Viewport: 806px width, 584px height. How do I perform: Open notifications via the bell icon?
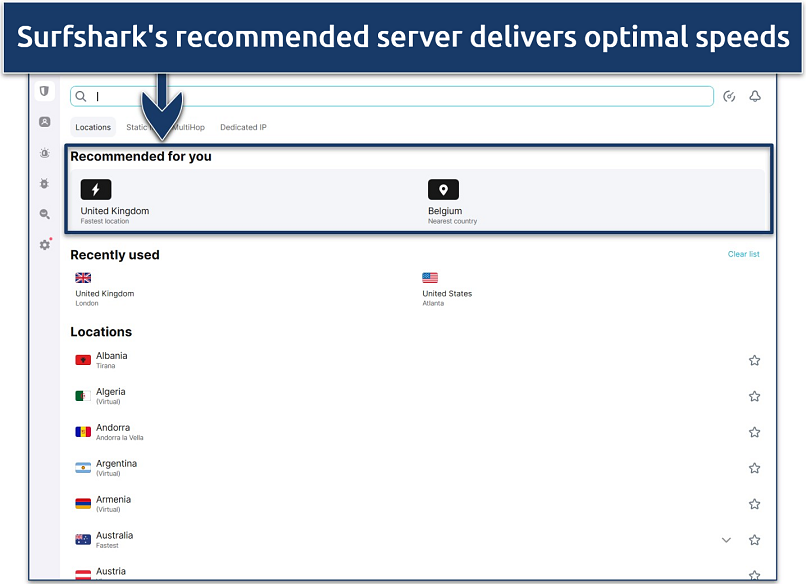pyautogui.click(x=755, y=96)
